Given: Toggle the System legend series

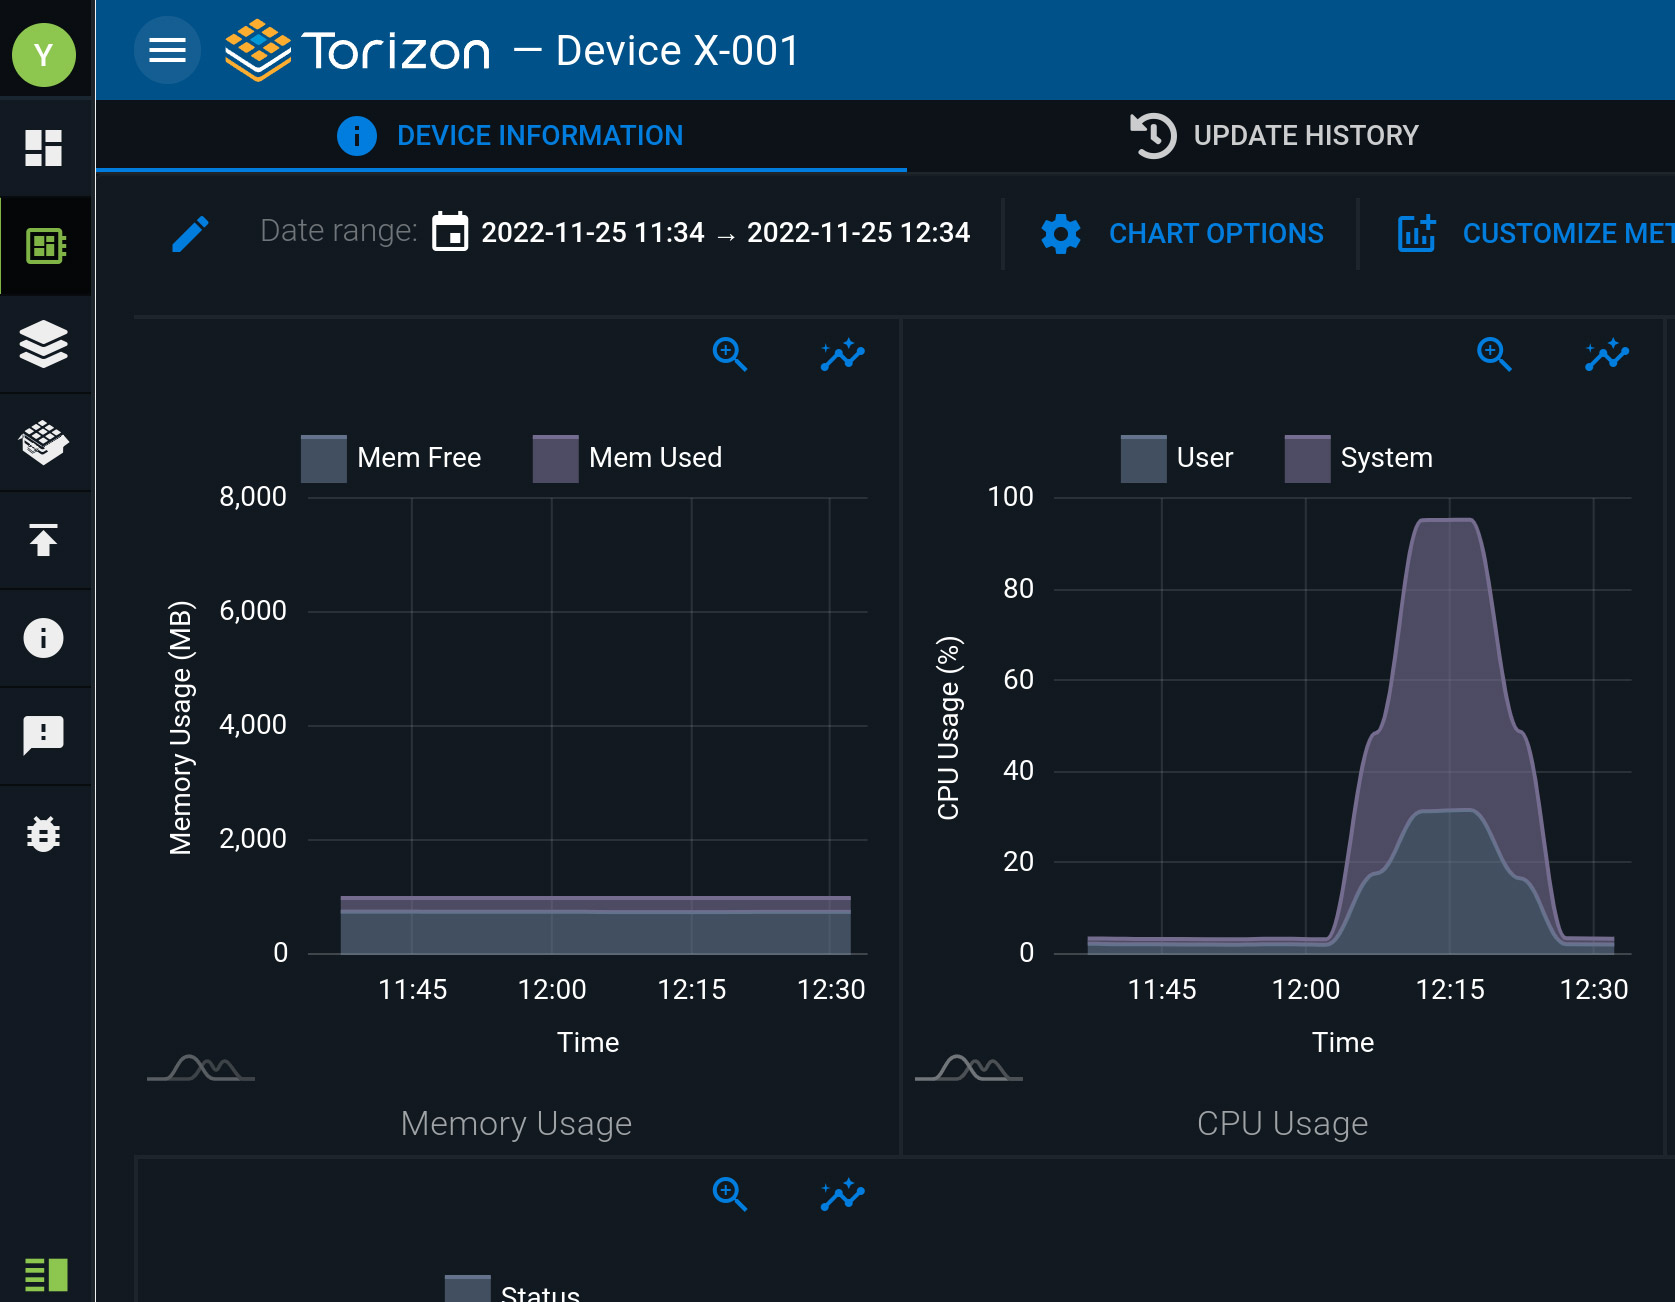Looking at the screenshot, I should [1359, 458].
